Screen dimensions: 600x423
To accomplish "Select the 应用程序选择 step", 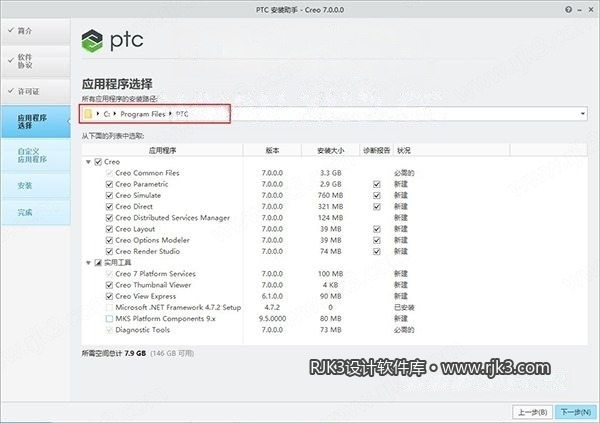I will [x=36, y=122].
